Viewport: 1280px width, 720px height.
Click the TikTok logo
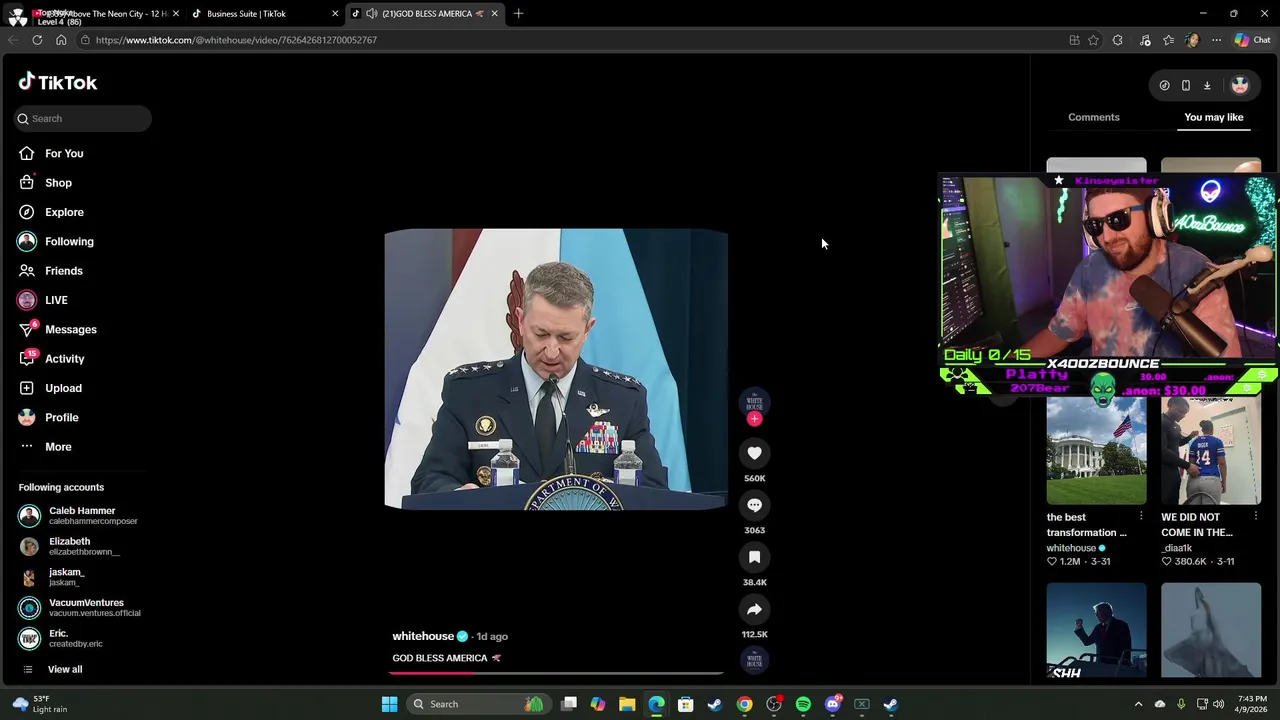[x=58, y=82]
